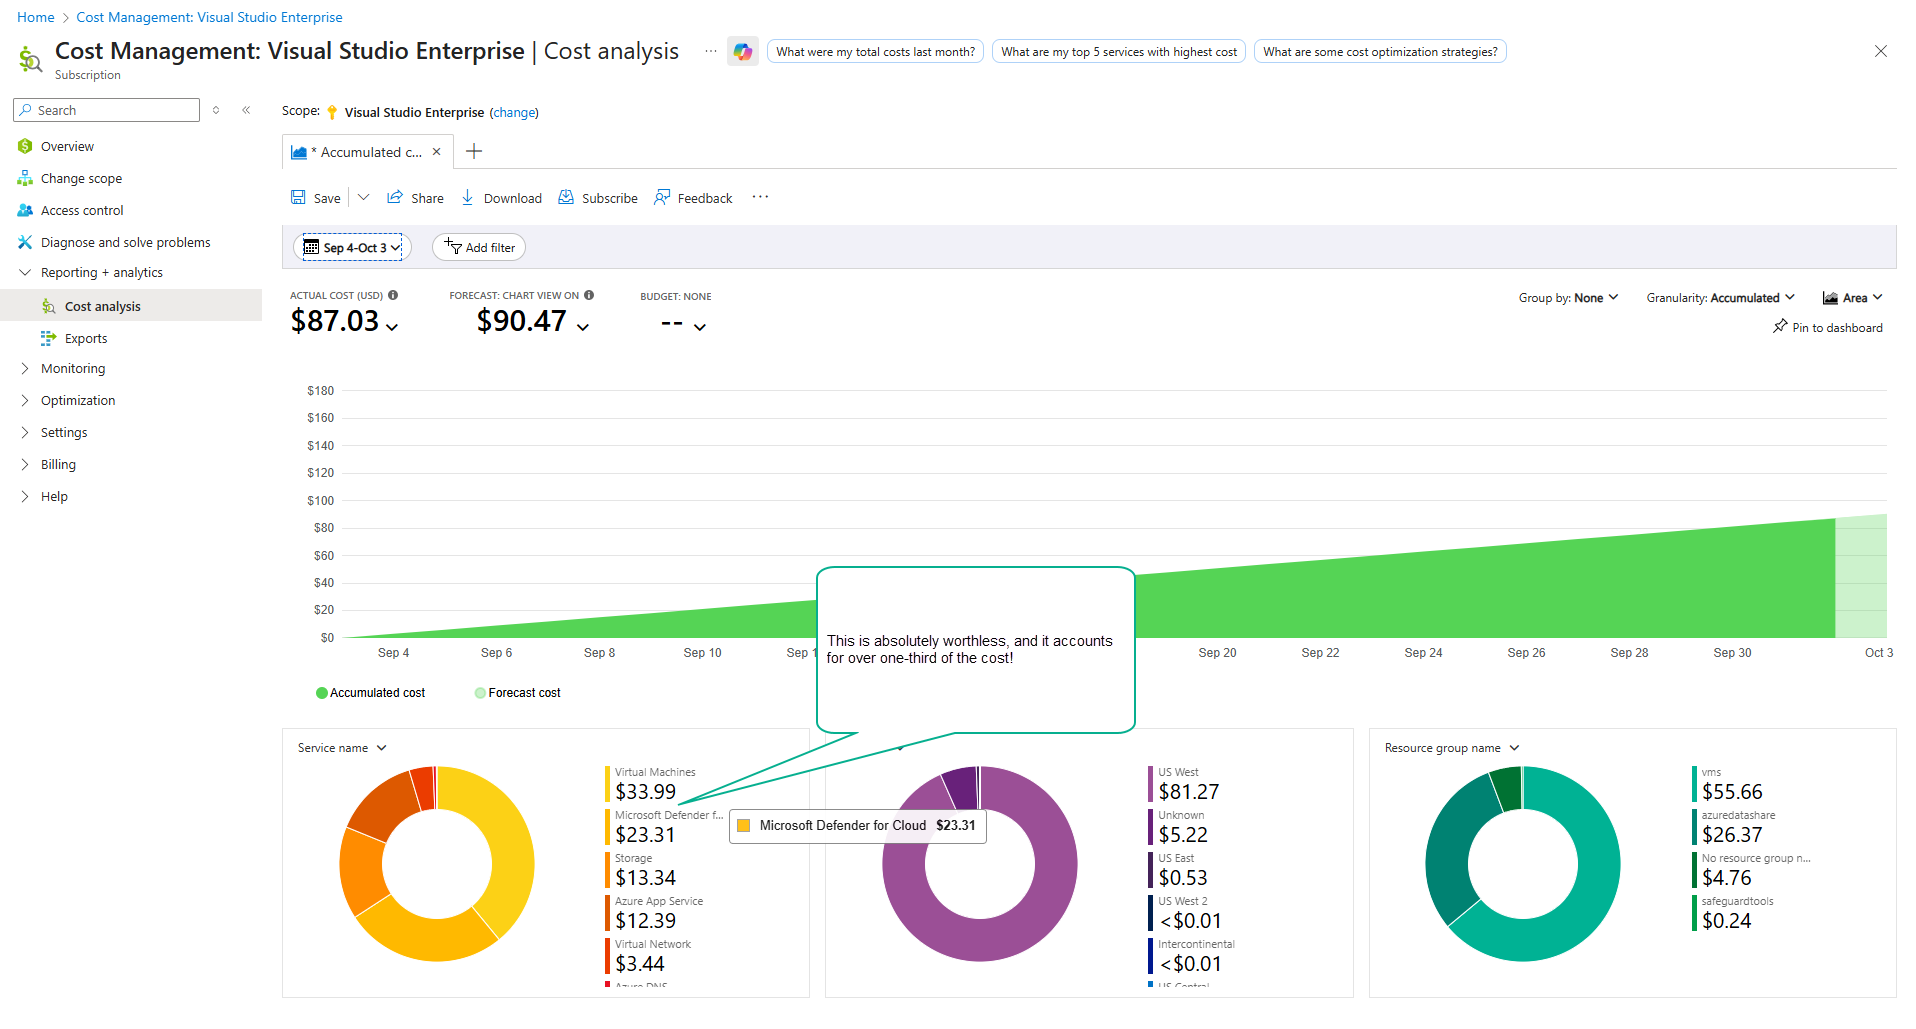The height and width of the screenshot is (1029, 1916).
Task: Open the Group by dropdown
Action: (1568, 298)
